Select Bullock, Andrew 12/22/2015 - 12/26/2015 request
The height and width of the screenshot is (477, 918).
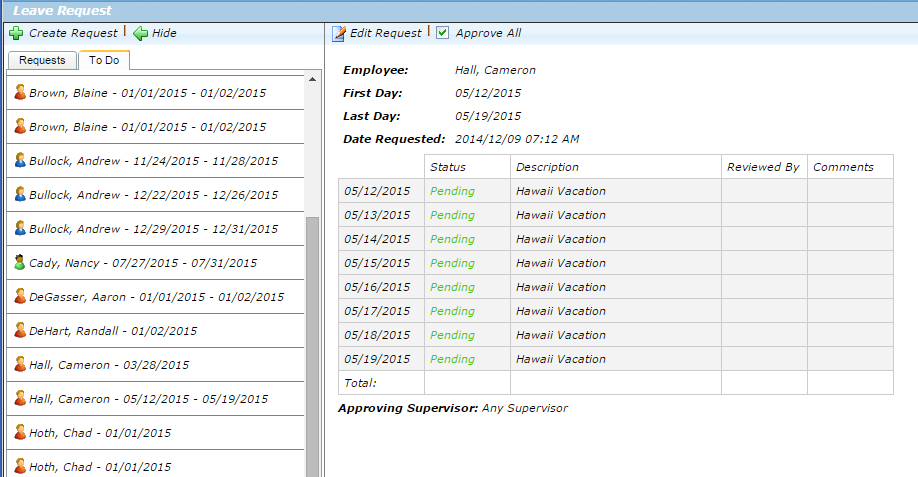coord(153,194)
